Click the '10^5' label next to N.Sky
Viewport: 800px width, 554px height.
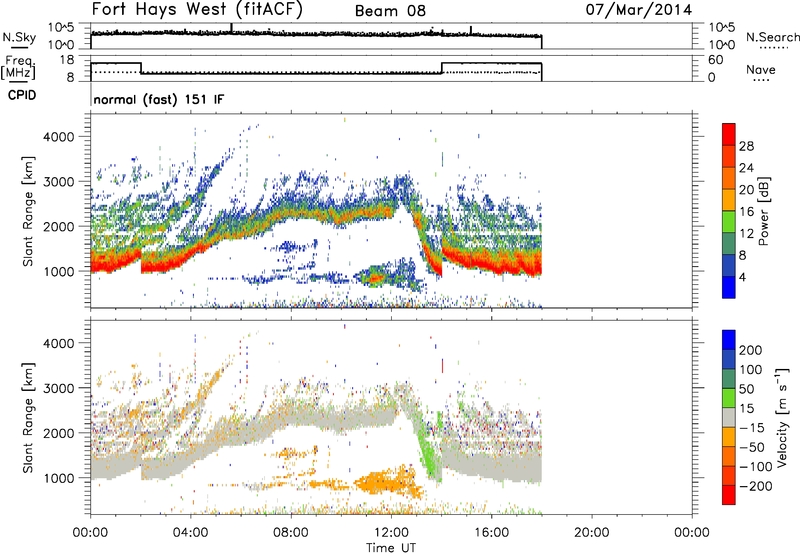[62, 28]
